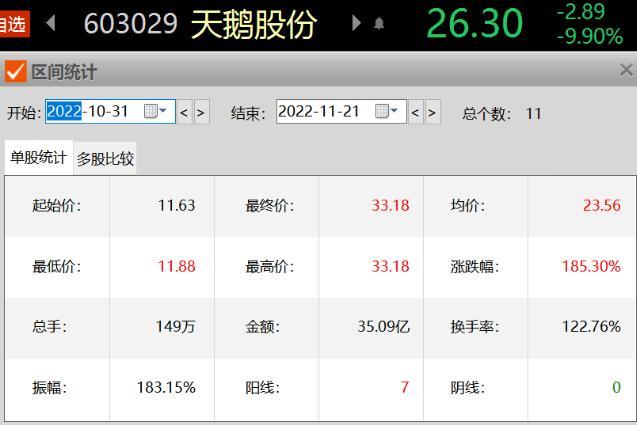Click the current price 26.30
Screen dimensions: 637x425
475,24
